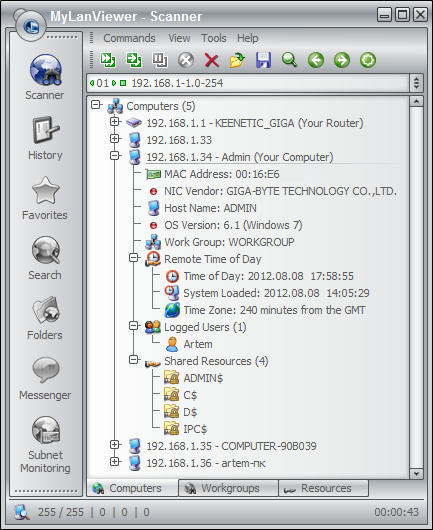The width and height of the screenshot is (433, 530).
Task: Collapse the Remote Time of Day node
Action: point(134,258)
